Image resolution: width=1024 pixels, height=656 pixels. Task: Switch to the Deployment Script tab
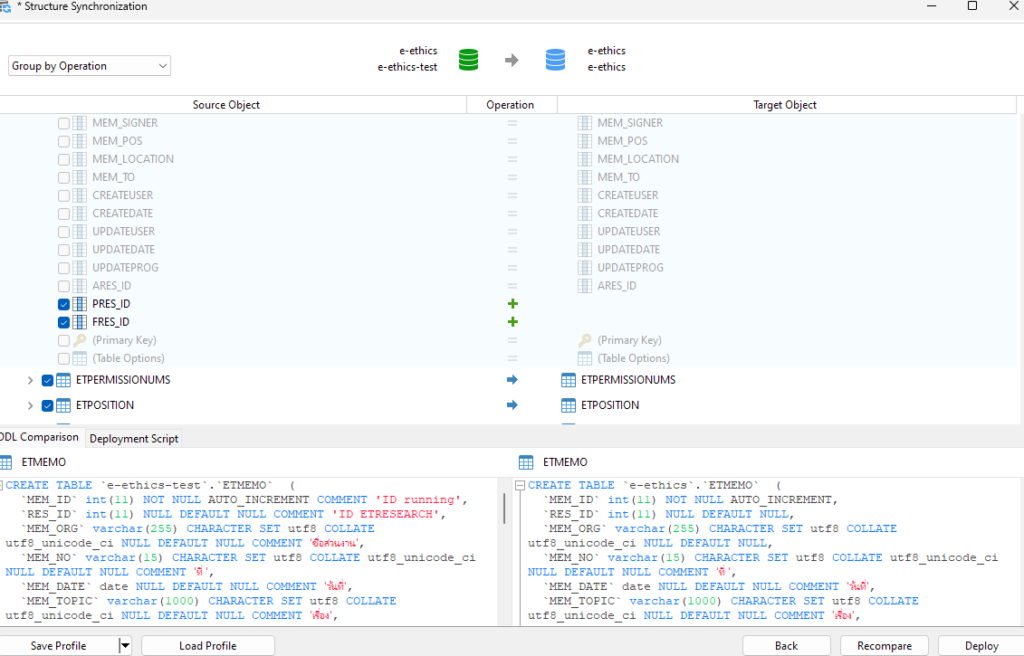point(134,438)
